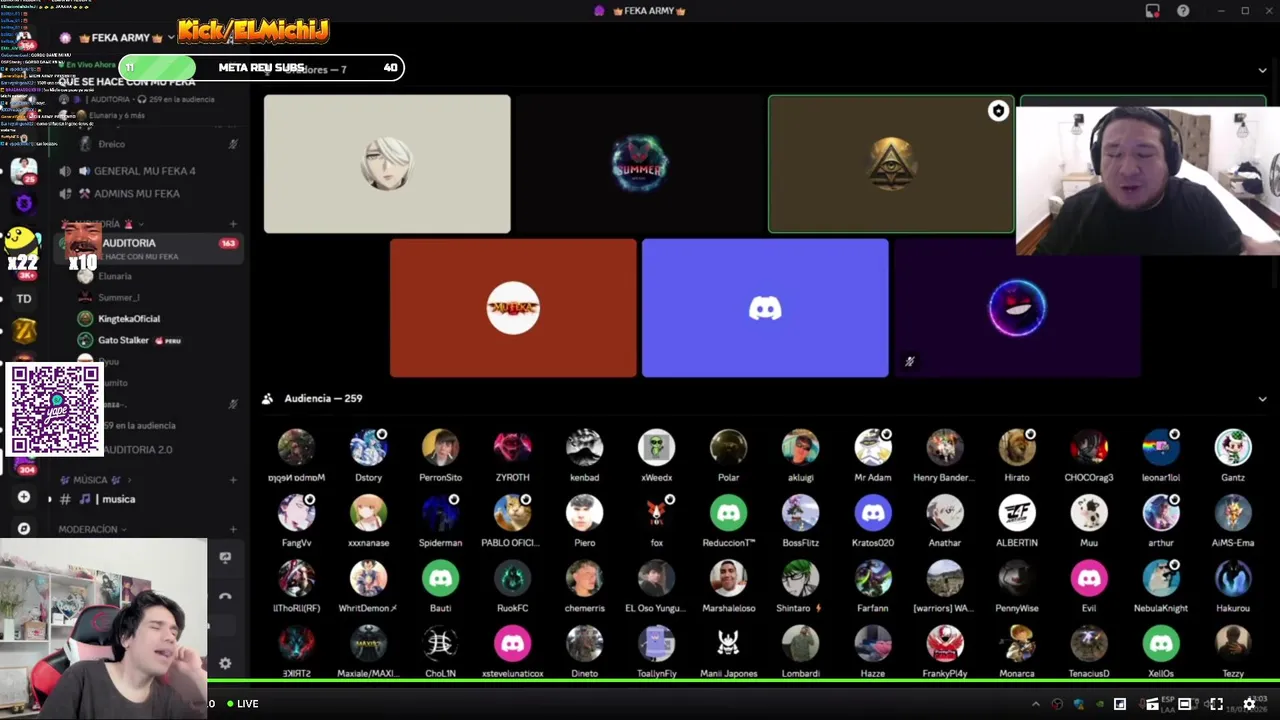Open the server icon with 25 notification badge
The image size is (1280, 720).
point(24,171)
